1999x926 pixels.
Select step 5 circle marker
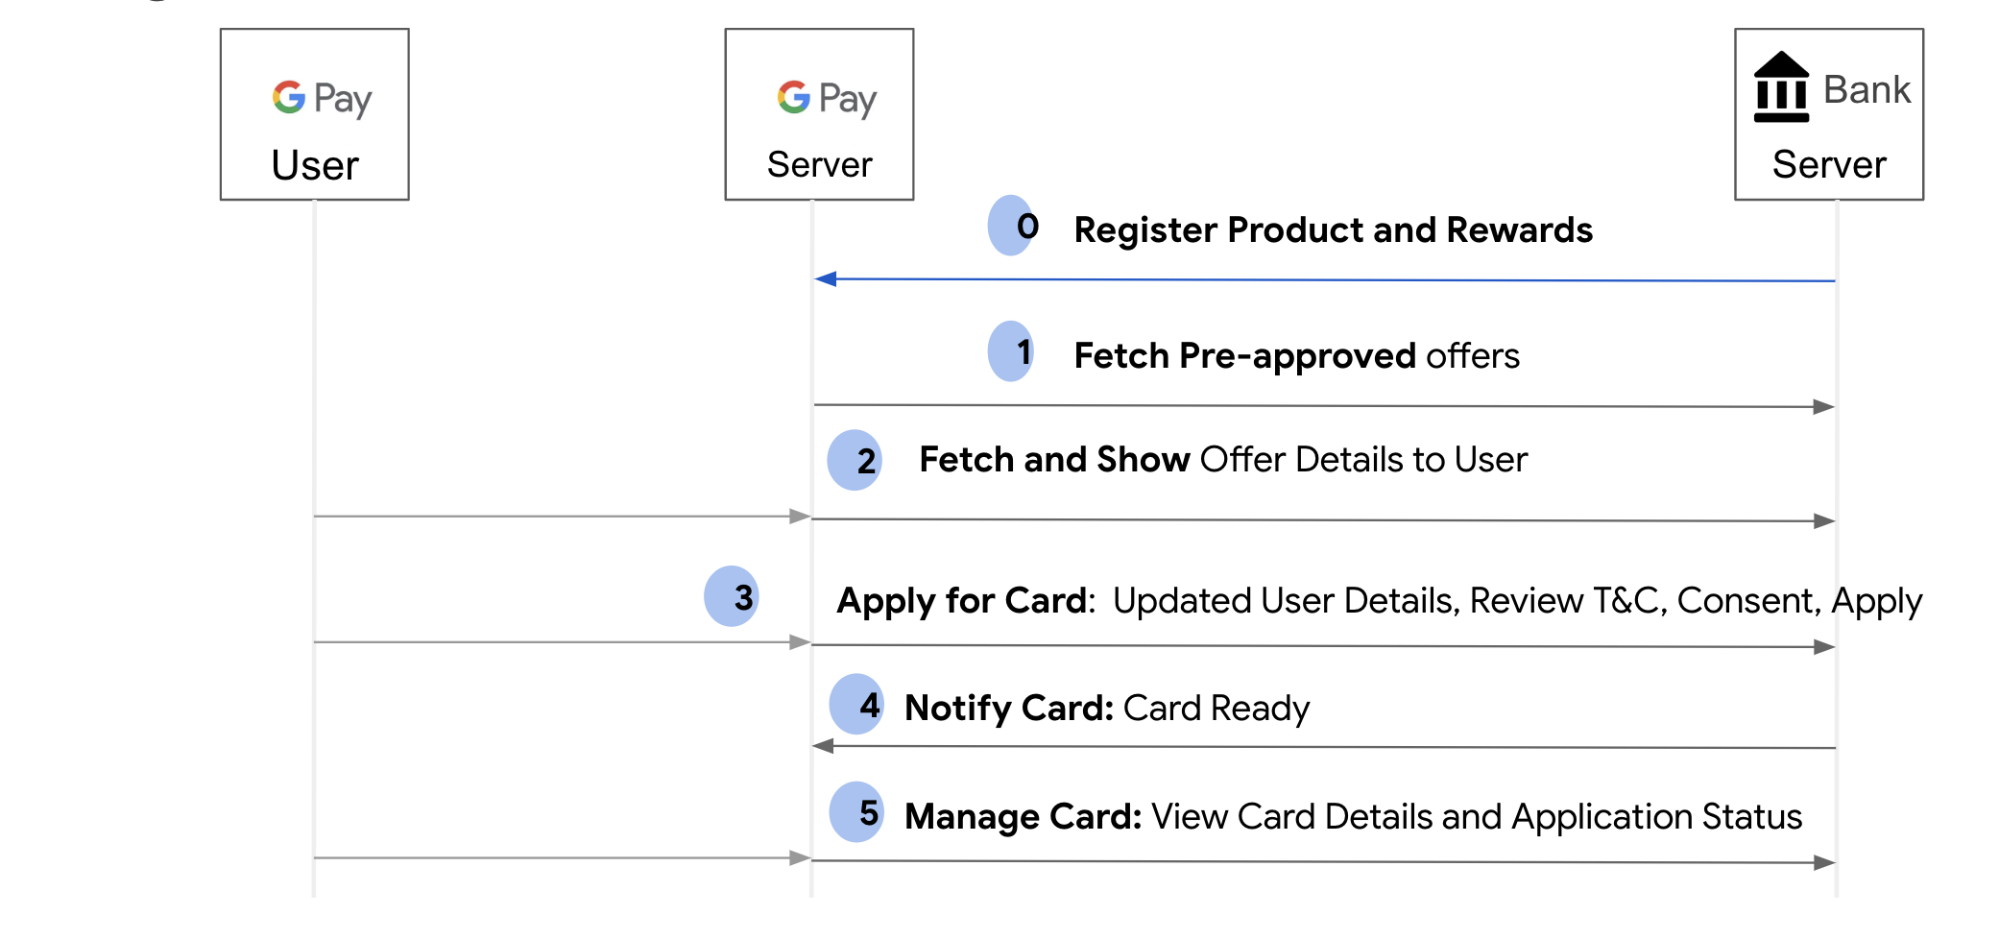(857, 812)
